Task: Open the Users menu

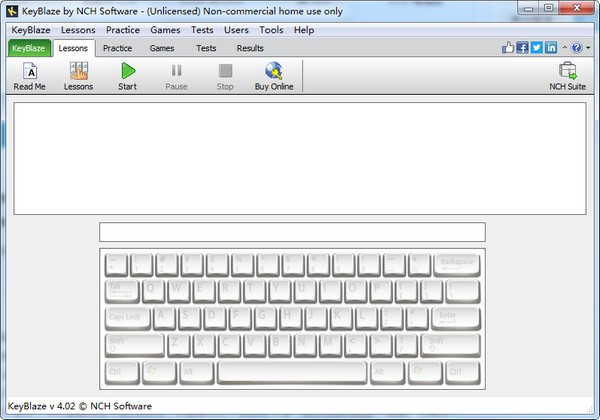Action: (x=236, y=30)
